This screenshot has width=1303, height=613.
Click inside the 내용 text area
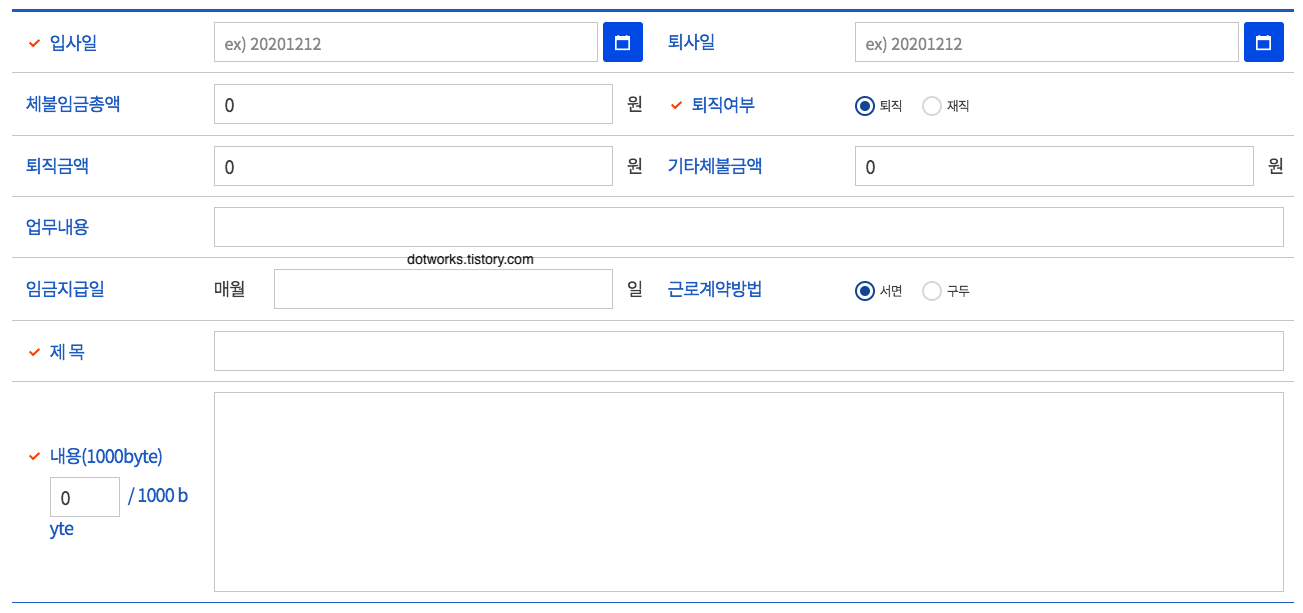748,490
